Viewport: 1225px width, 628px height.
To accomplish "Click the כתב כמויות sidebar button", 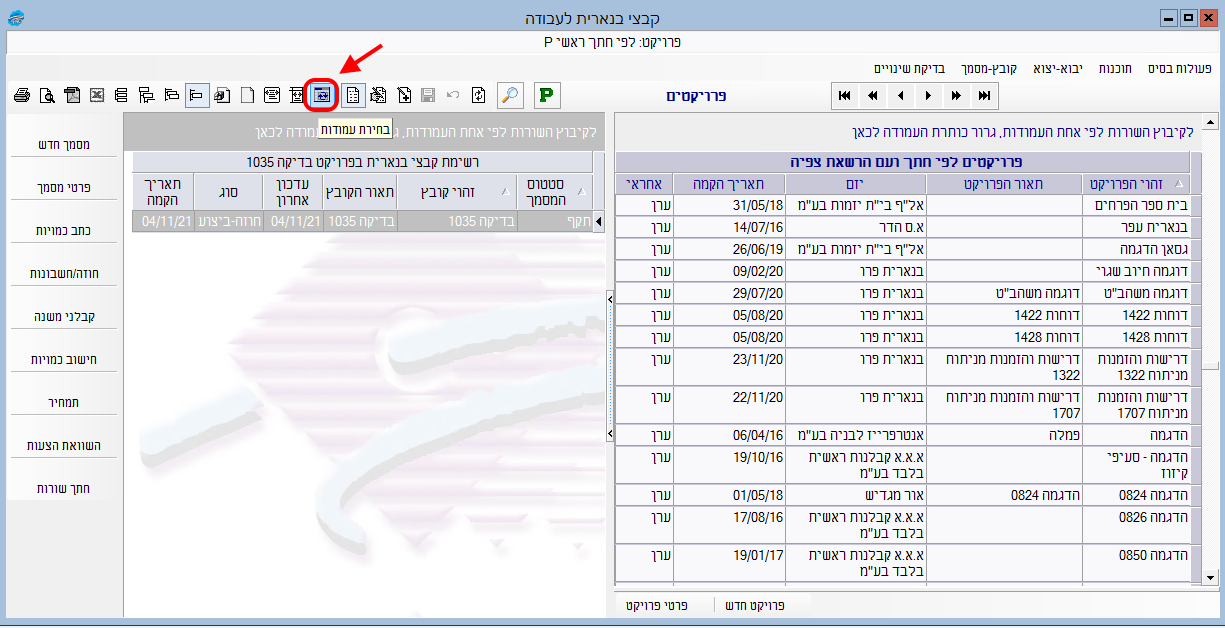I will pos(63,230).
